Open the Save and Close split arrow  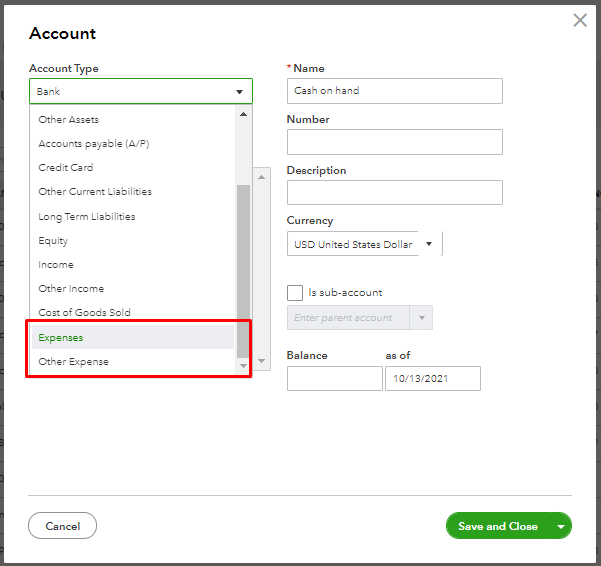point(561,526)
